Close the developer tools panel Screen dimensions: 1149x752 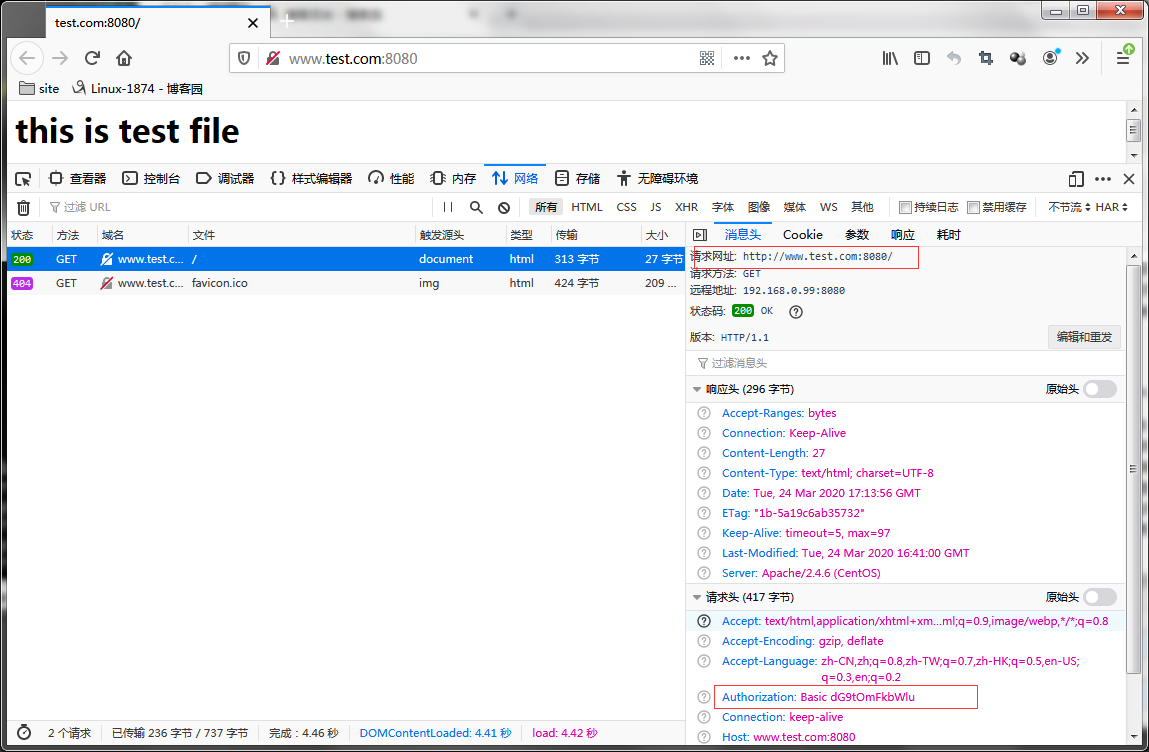pos(1129,179)
